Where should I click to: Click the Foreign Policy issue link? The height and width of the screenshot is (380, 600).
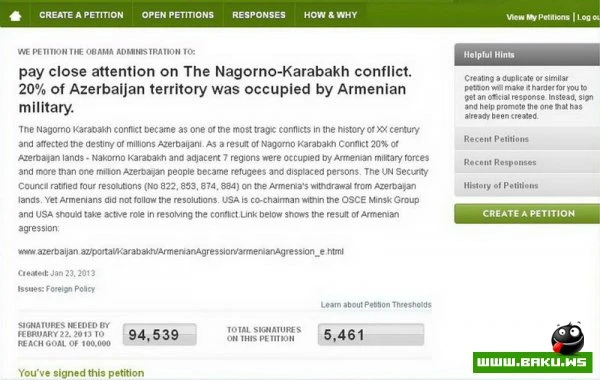tap(70, 289)
